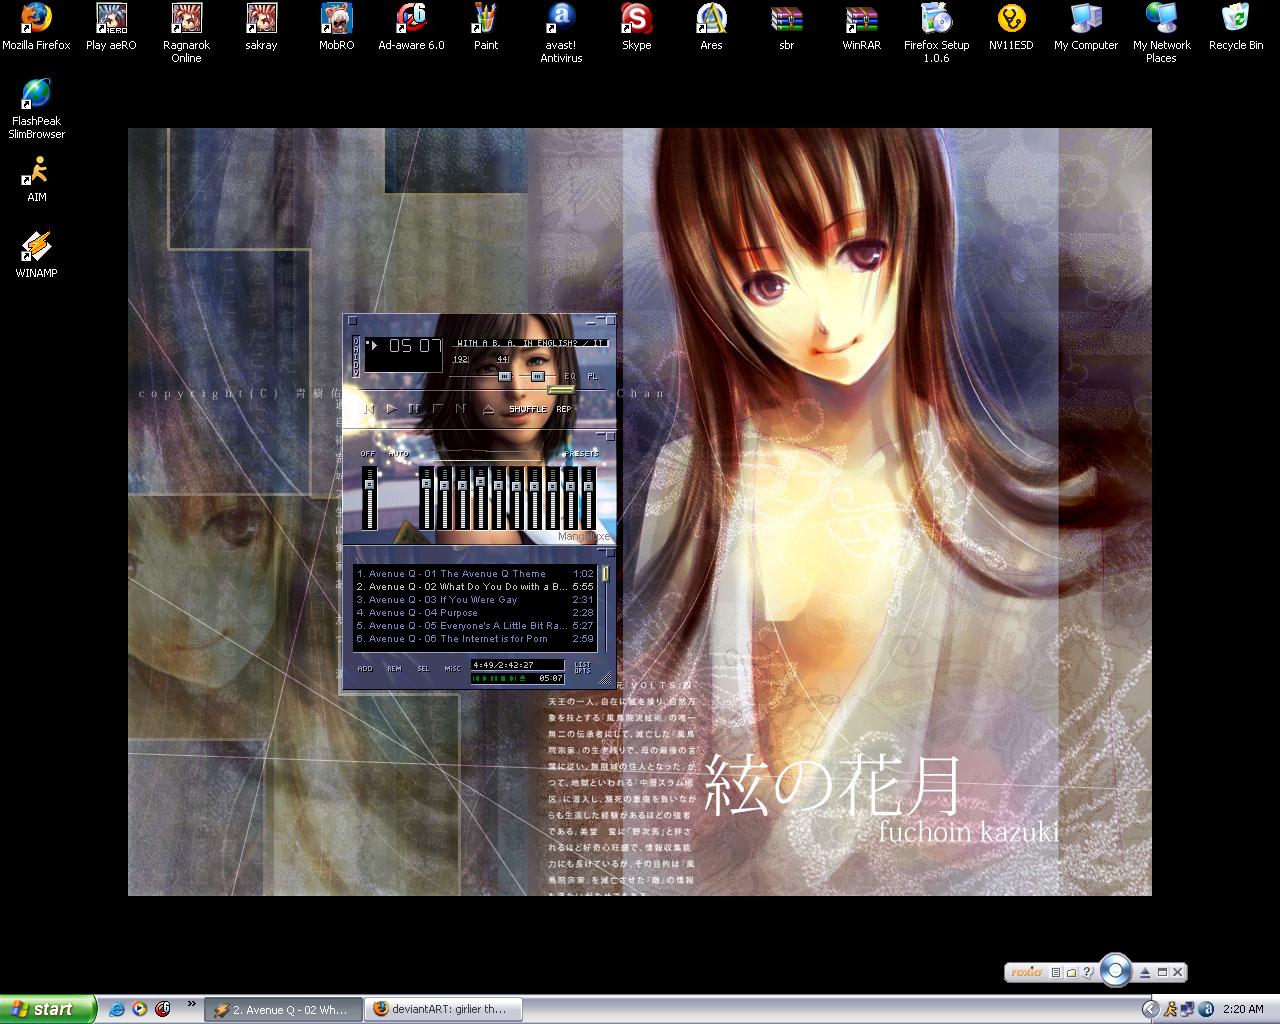Open the Ragnarok Online desktop icon
Screen dimensions: 1280x1024
[186, 33]
